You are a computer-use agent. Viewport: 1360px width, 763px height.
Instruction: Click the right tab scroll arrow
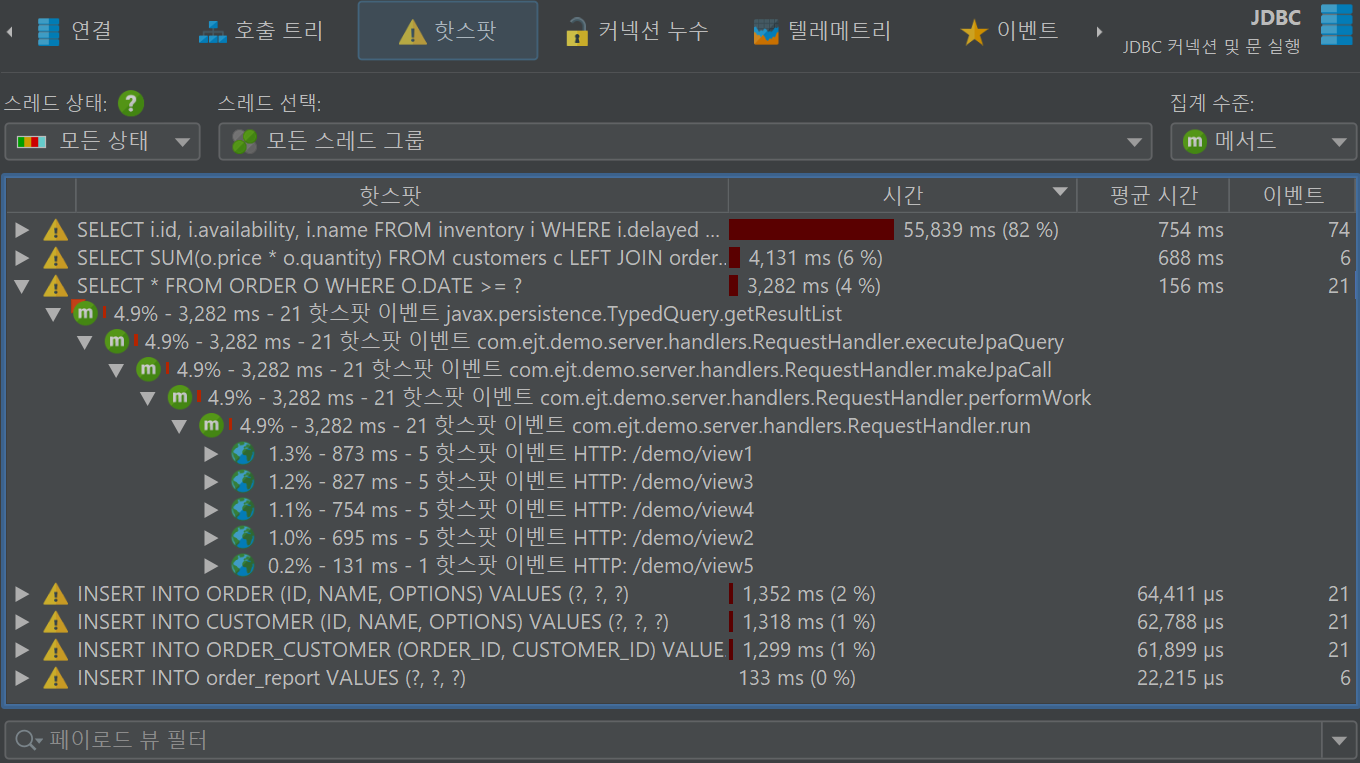1099,32
